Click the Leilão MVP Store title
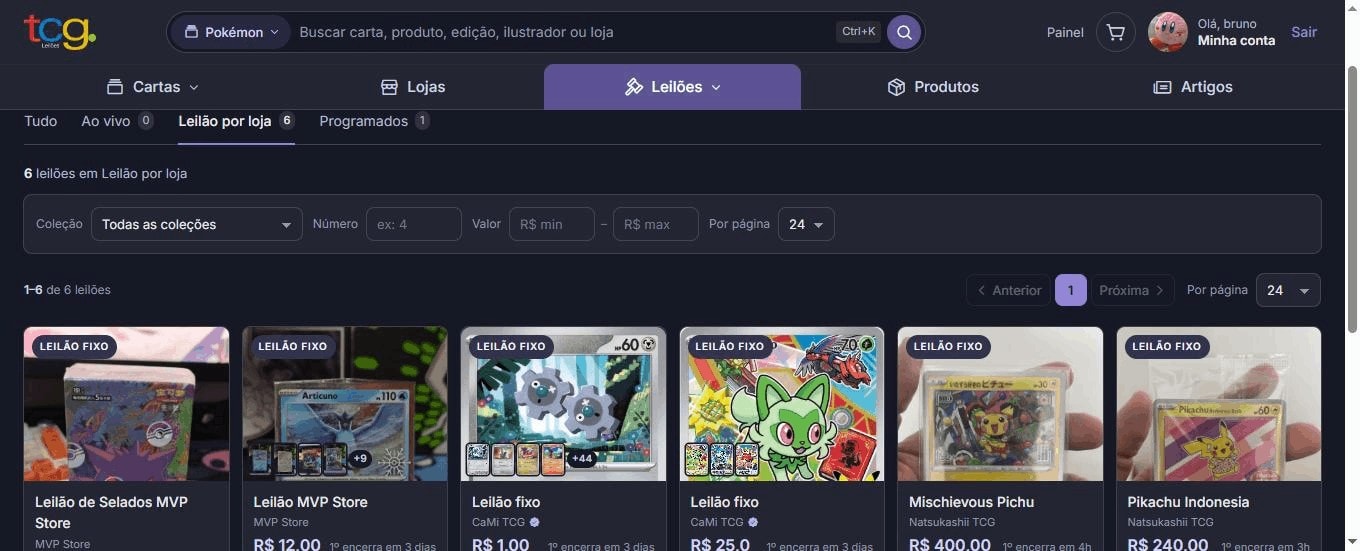Screen dimensions: 1360x551 [x=310, y=502]
